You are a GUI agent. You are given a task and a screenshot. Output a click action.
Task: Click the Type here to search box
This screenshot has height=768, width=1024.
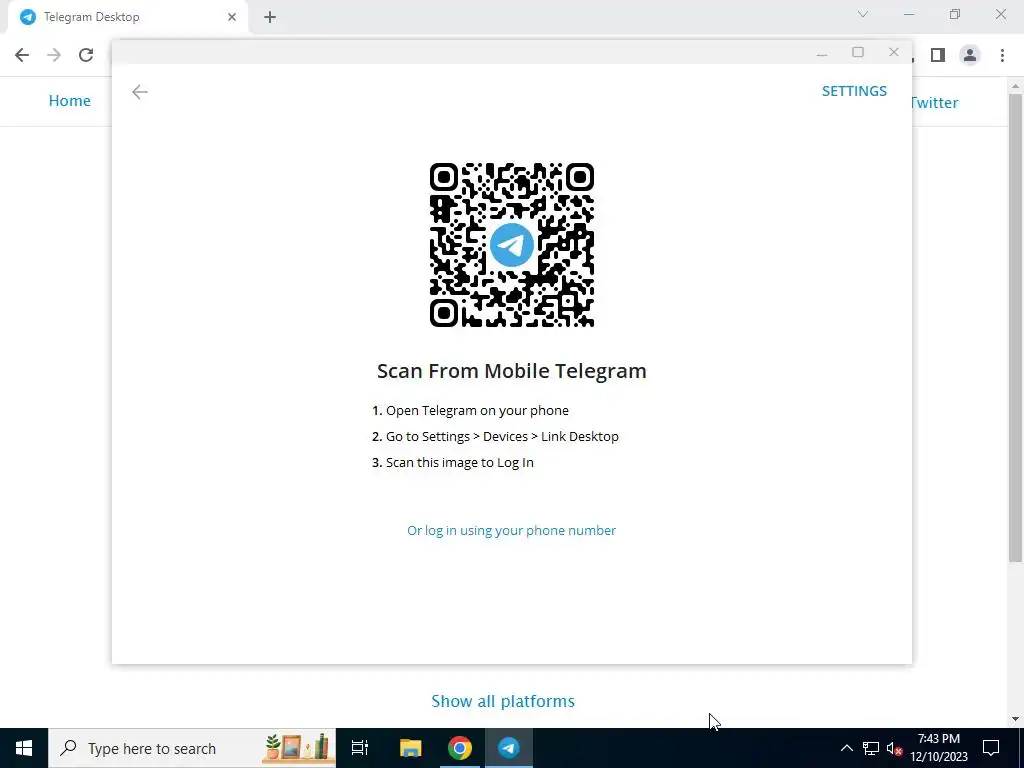[x=192, y=748]
